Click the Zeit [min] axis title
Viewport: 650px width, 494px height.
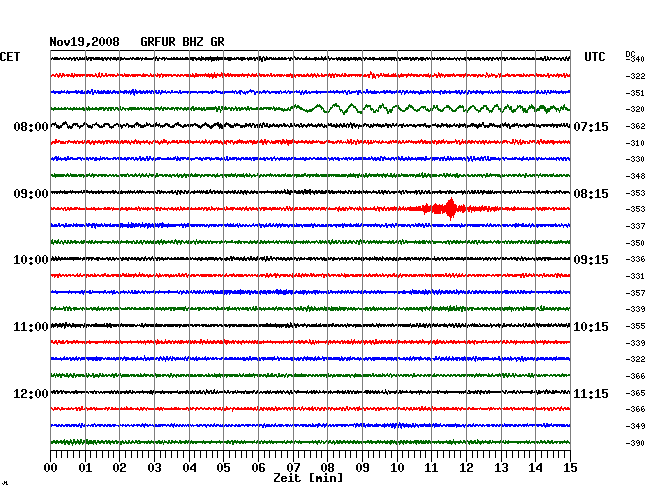[x=308, y=478]
